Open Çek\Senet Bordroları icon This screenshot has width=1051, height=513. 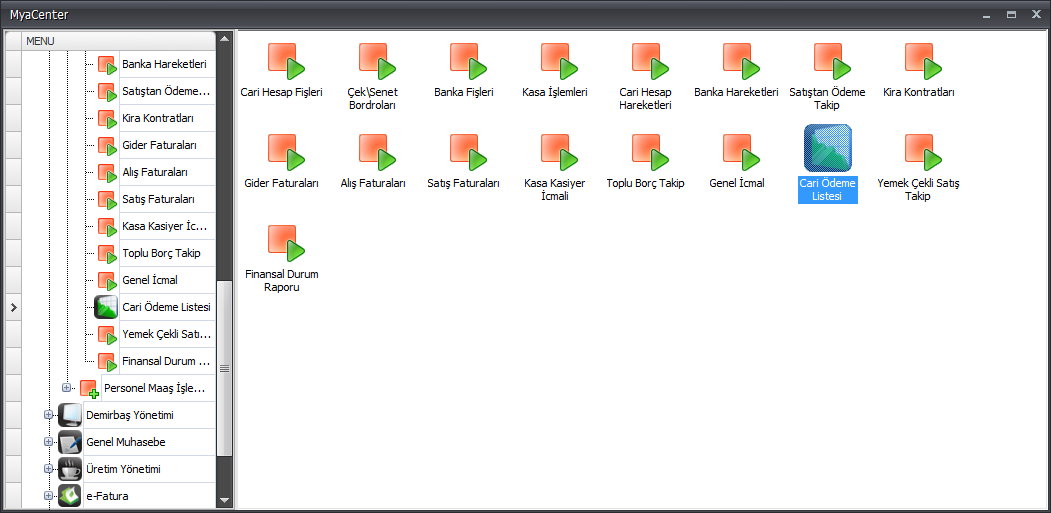(377, 62)
